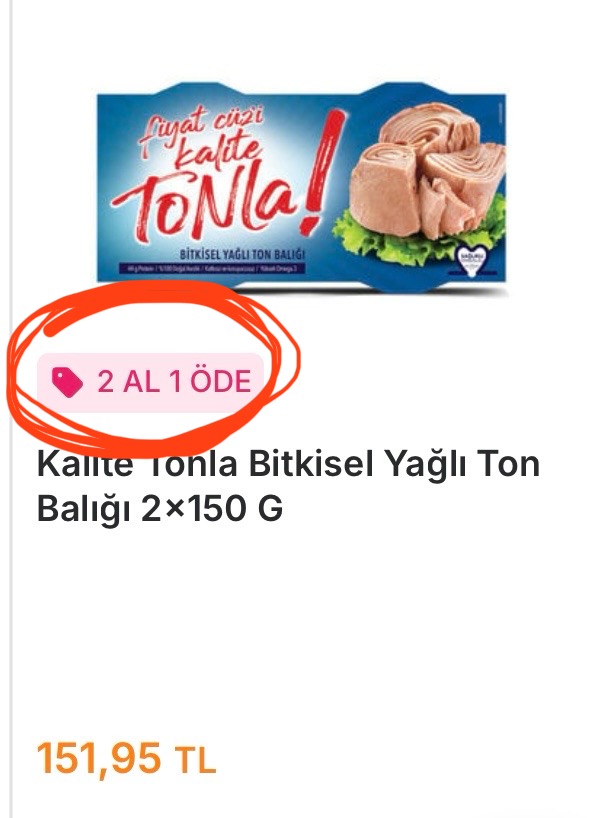Open the product title Kalite Tonla Bitkisel Yağlı Ton

(288, 464)
